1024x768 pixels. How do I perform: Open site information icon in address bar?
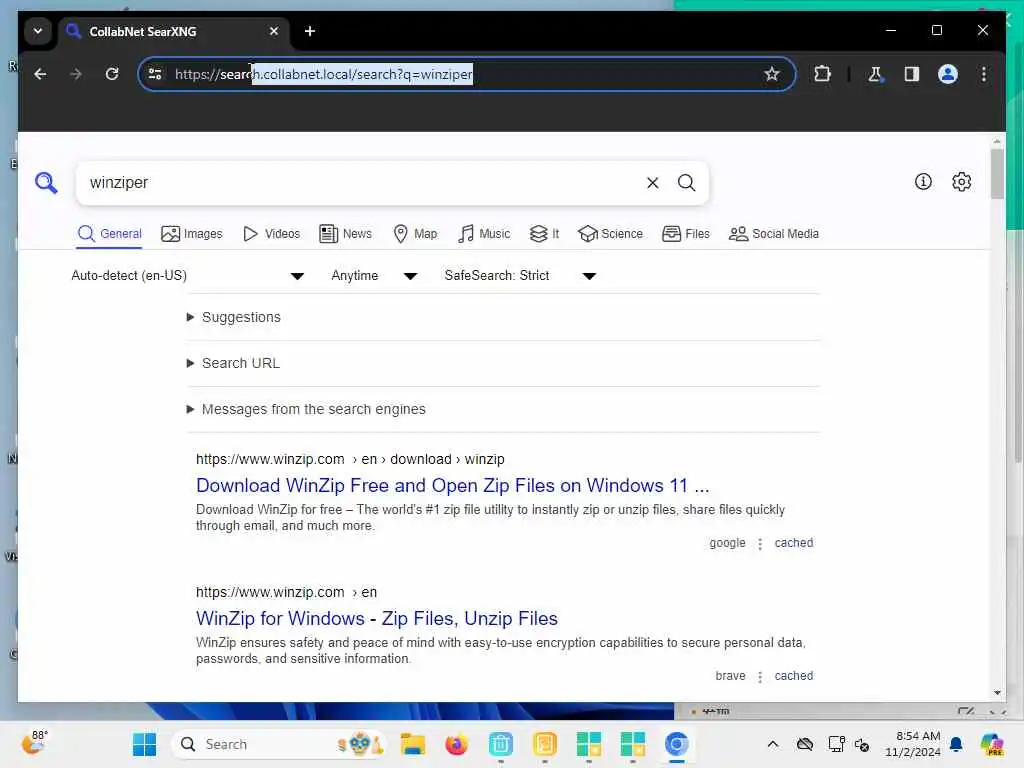pyautogui.click(x=155, y=74)
